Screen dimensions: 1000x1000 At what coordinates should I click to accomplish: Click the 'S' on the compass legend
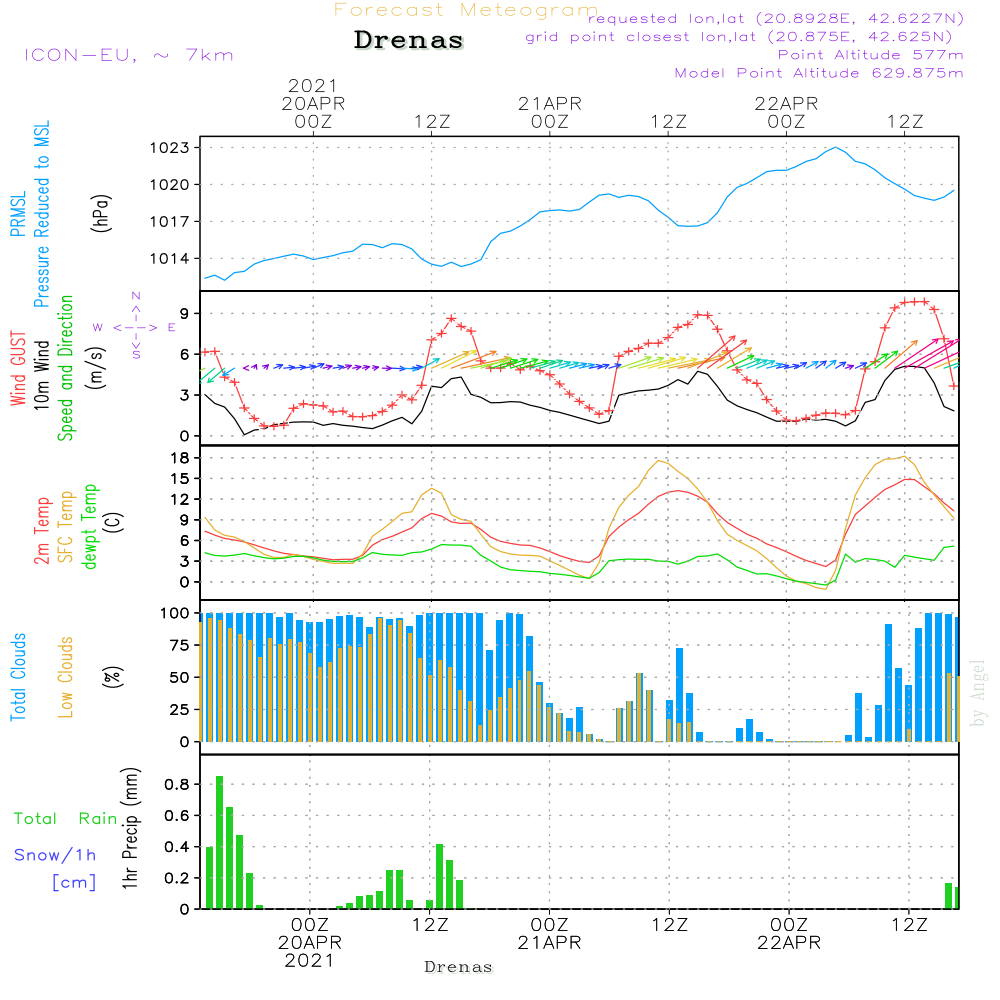pyautogui.click(x=136, y=354)
